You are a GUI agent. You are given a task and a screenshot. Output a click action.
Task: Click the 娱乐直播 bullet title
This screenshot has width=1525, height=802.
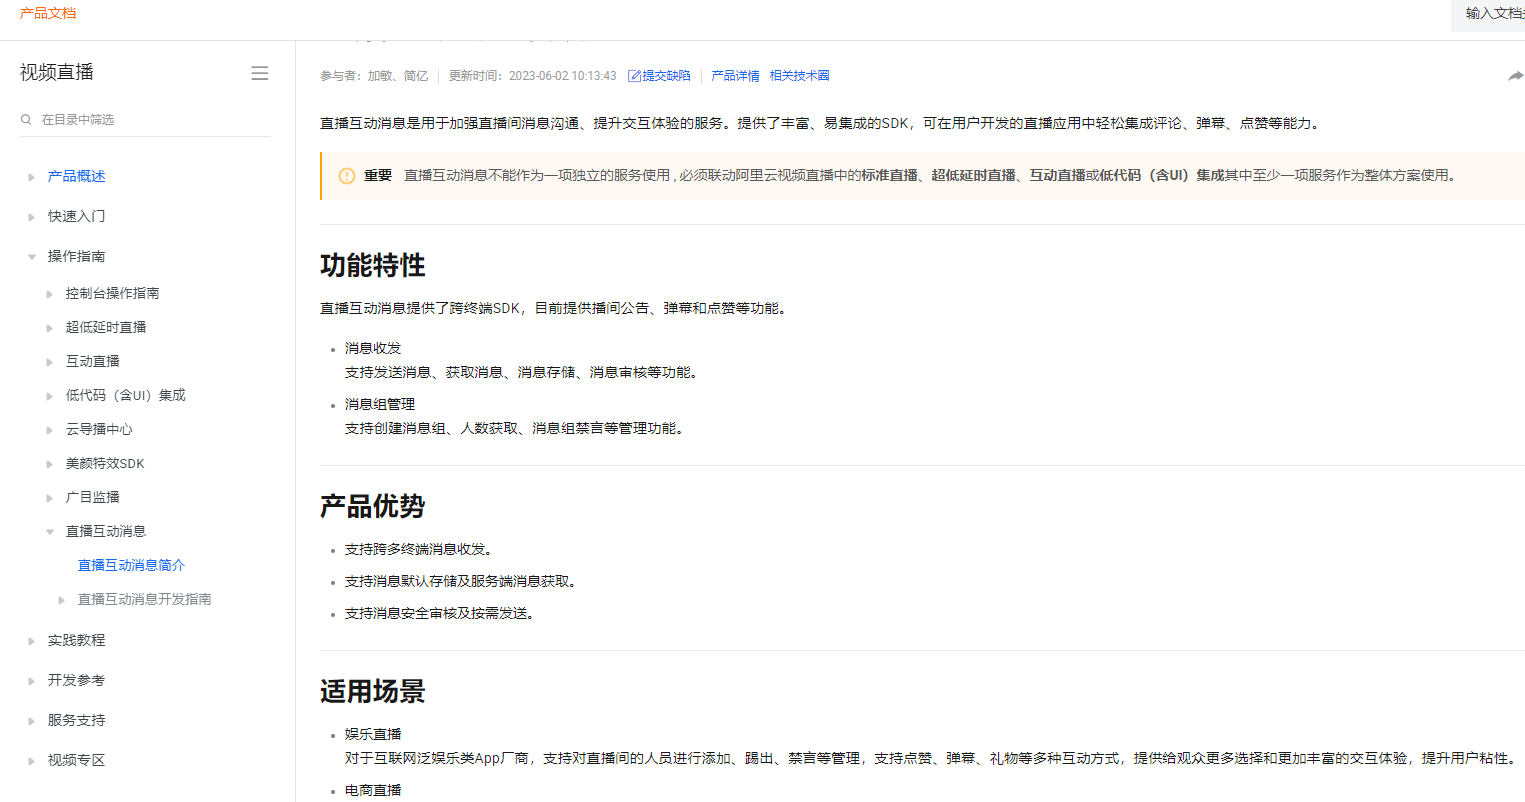(x=373, y=734)
